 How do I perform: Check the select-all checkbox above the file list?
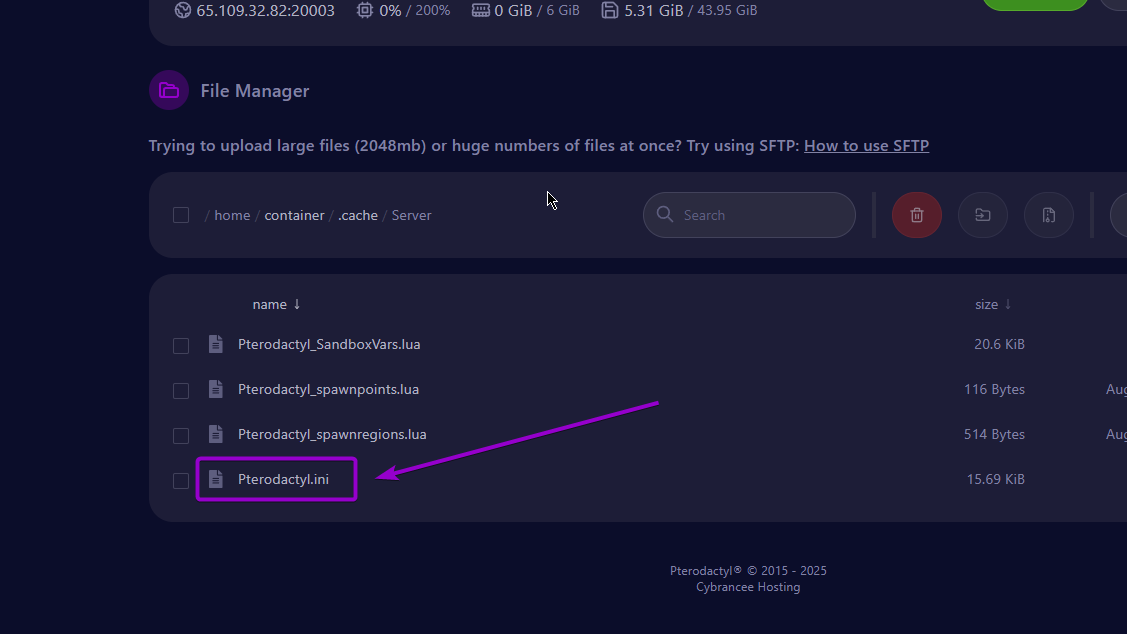click(x=181, y=214)
